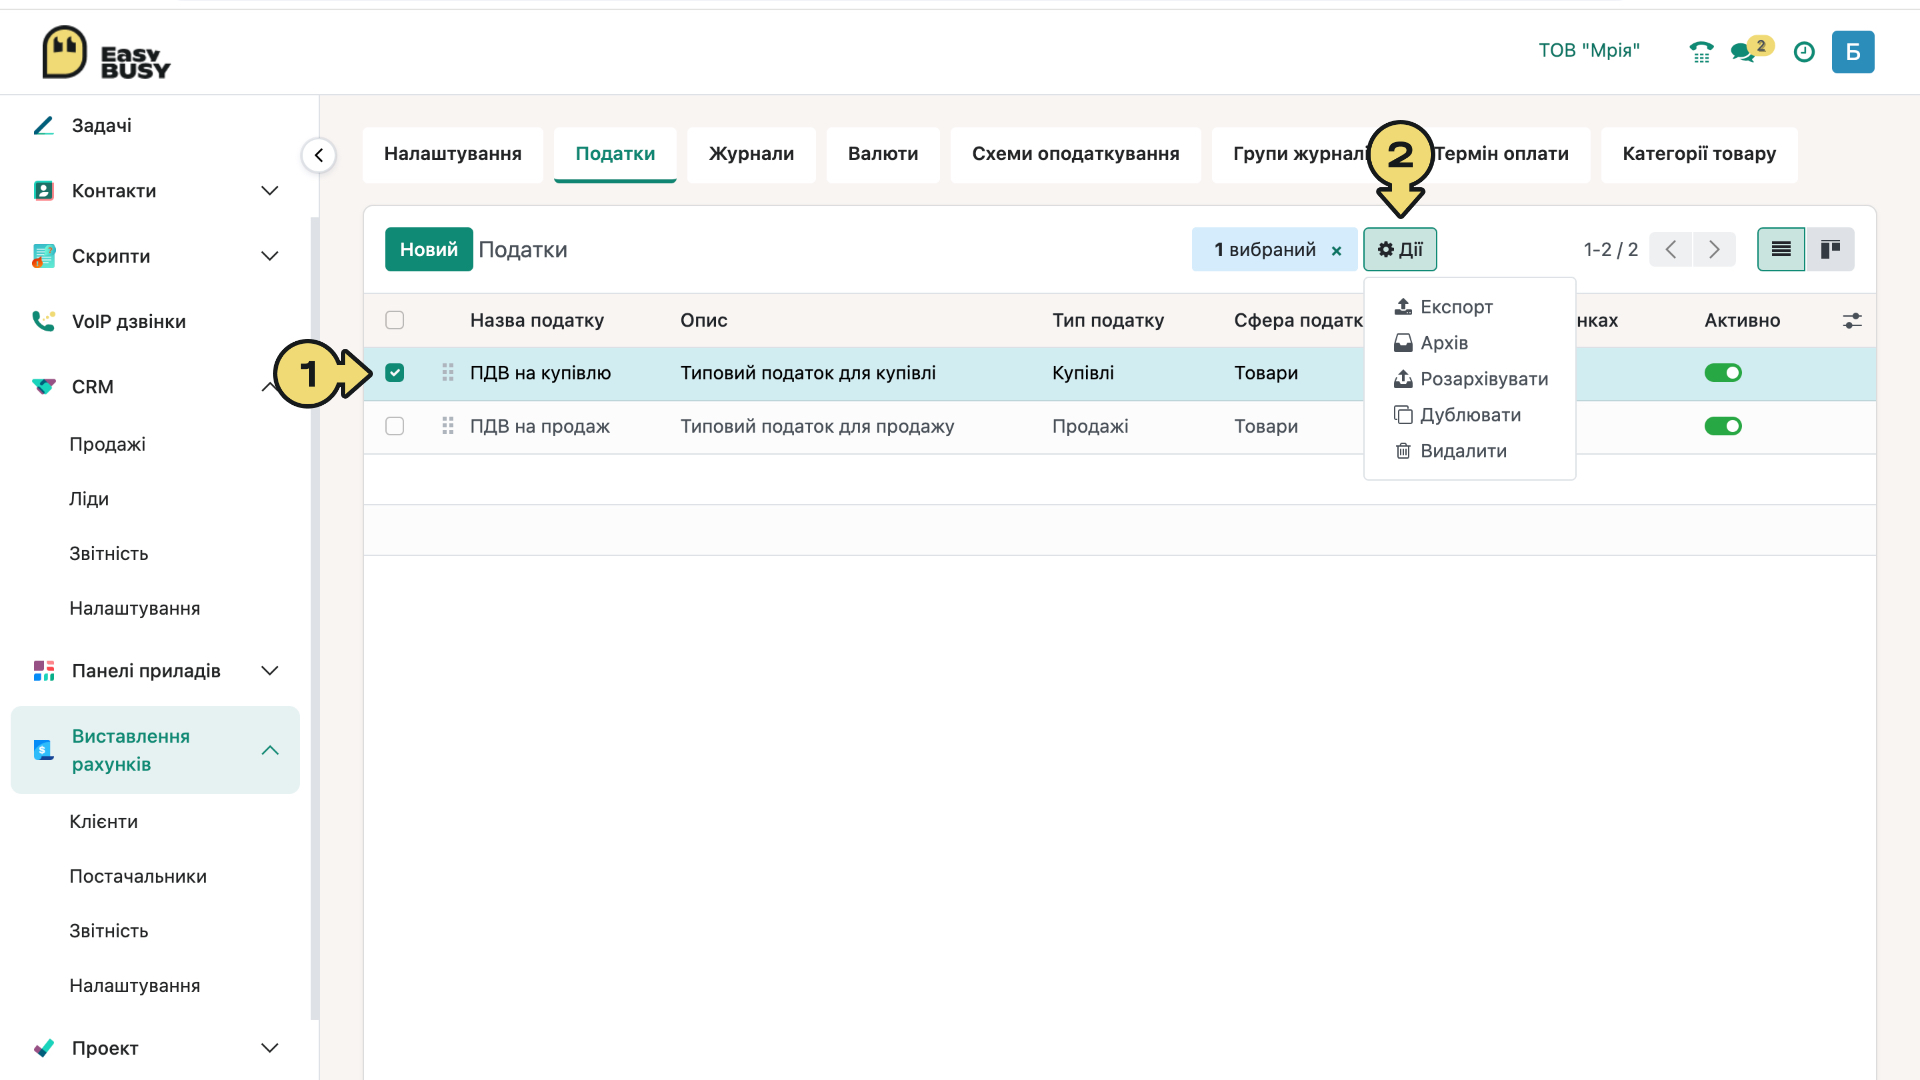The width and height of the screenshot is (1920, 1080).
Task: Open Клієнти under Виставлення рахунків
Action: pyautogui.click(x=103, y=822)
